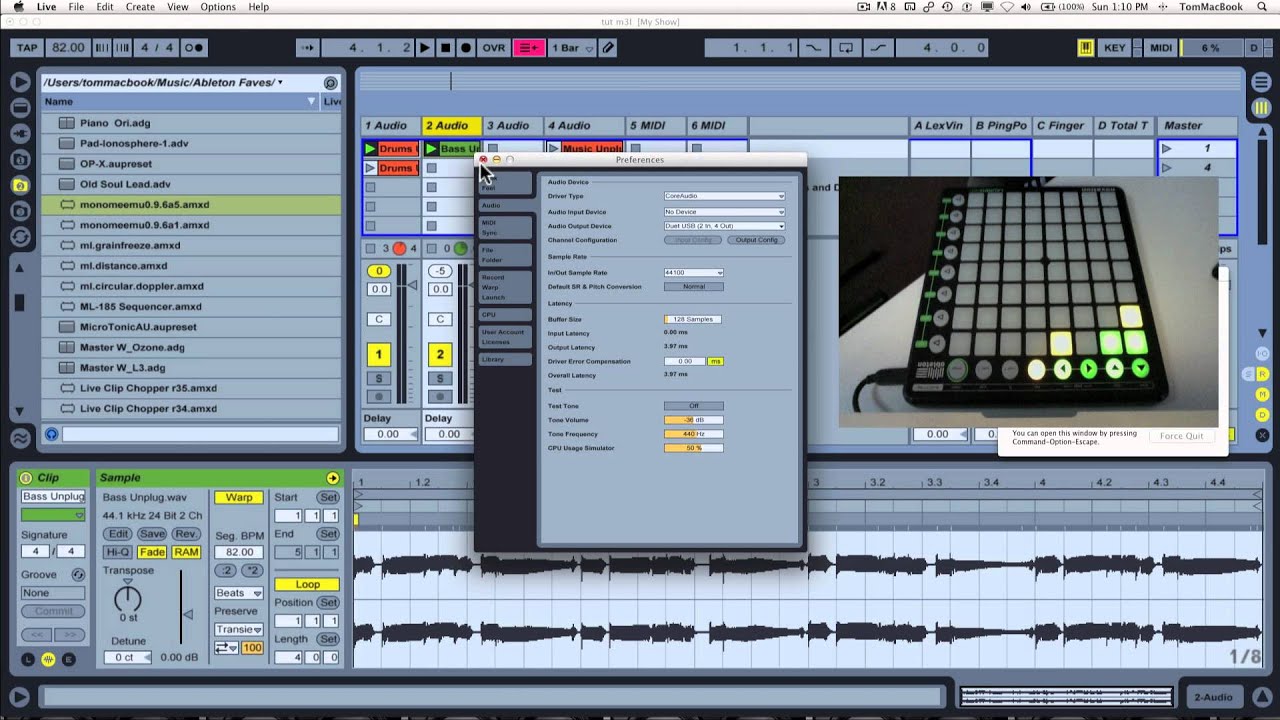Image resolution: width=1280 pixels, height=720 pixels.
Task: Start playback with the transport Play button
Action: 424,48
